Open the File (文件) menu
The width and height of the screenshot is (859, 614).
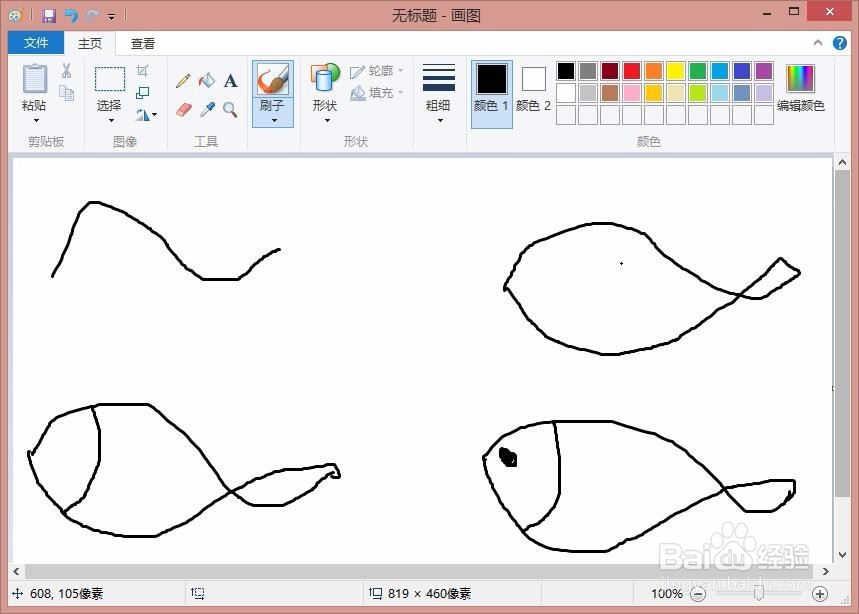pos(36,43)
